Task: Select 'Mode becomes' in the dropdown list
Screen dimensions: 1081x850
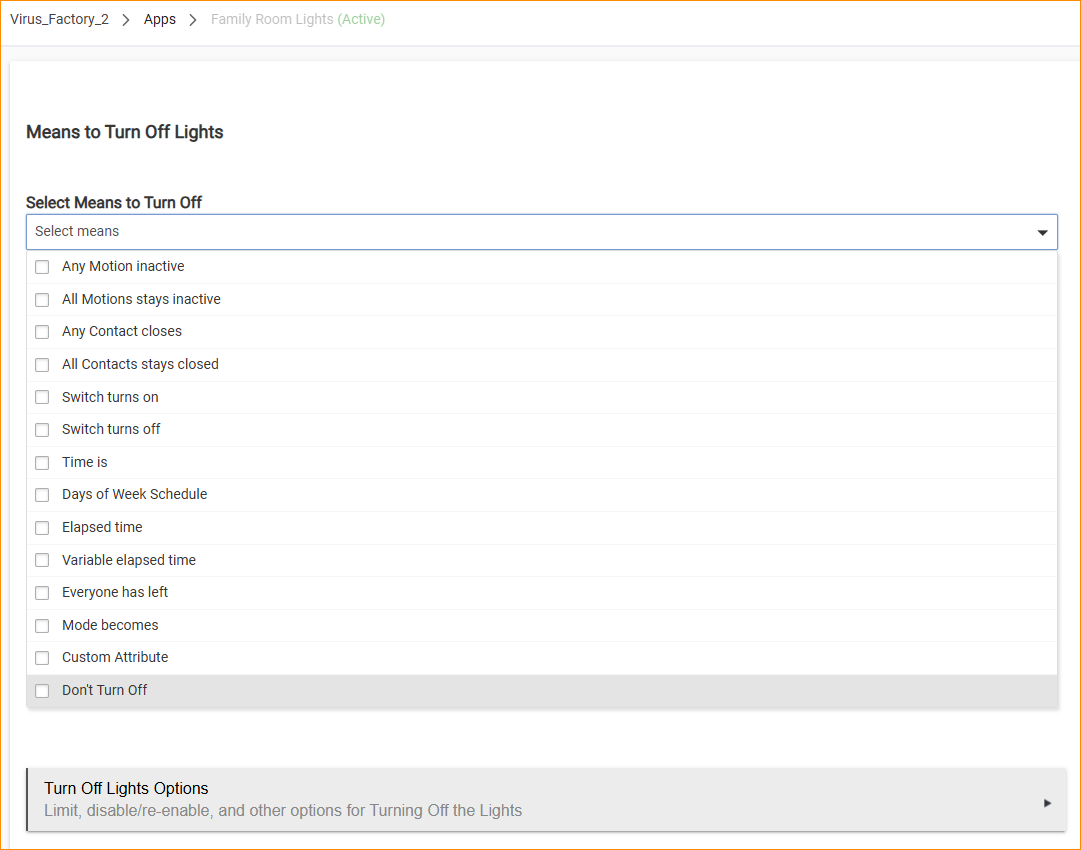Action: coord(110,625)
